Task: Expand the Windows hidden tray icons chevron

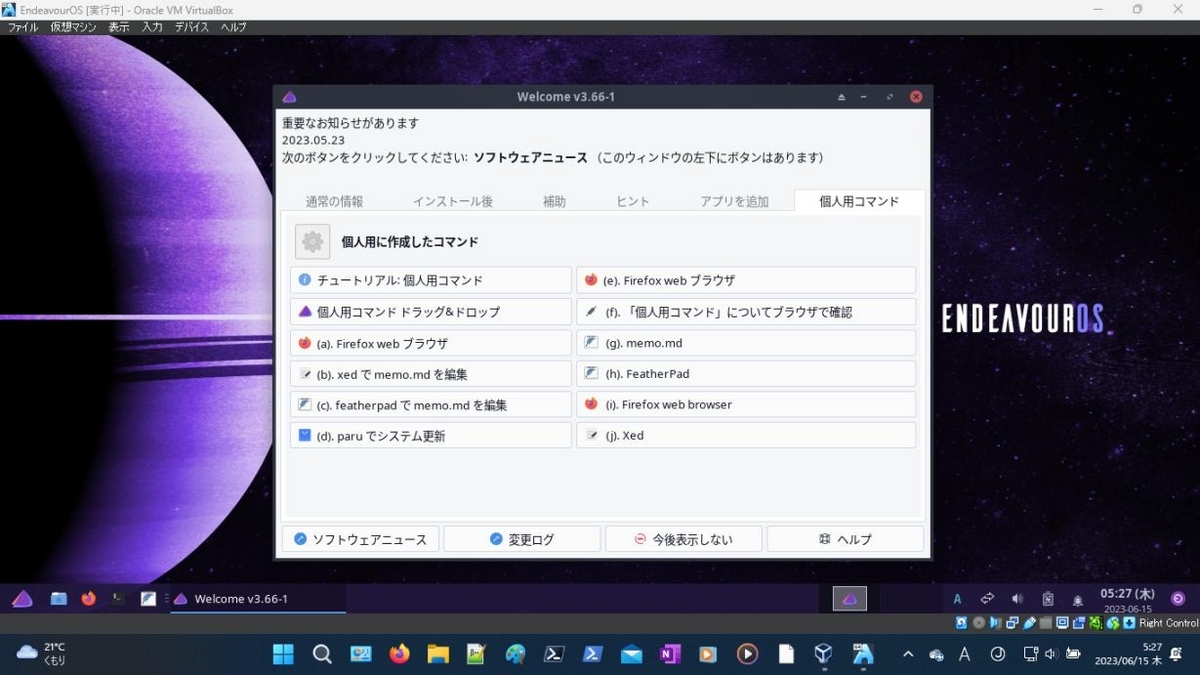Action: click(908, 654)
